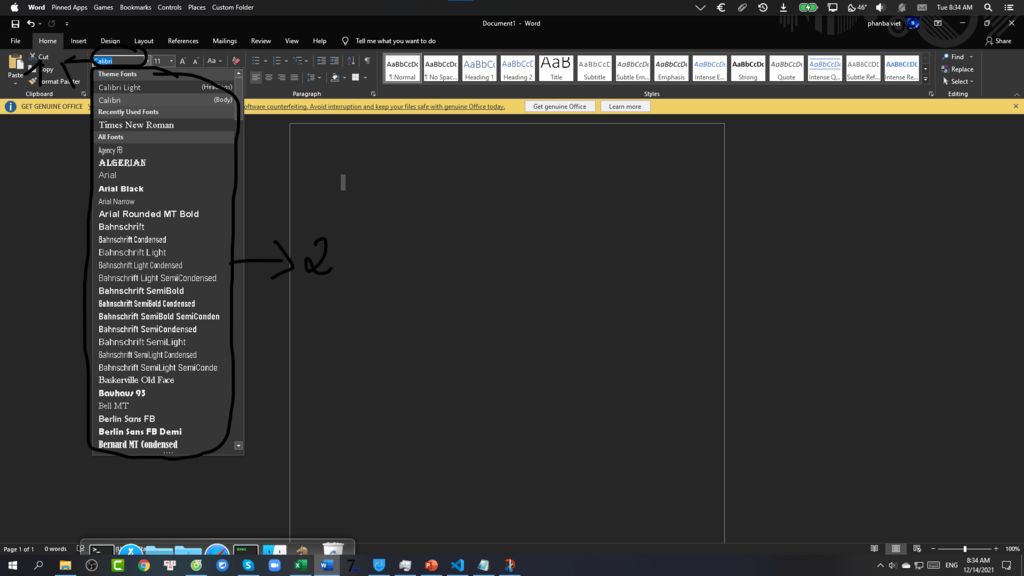Toggle Show/Hide paragraph marks (¶)
This screenshot has width=1024, height=576.
(x=367, y=61)
